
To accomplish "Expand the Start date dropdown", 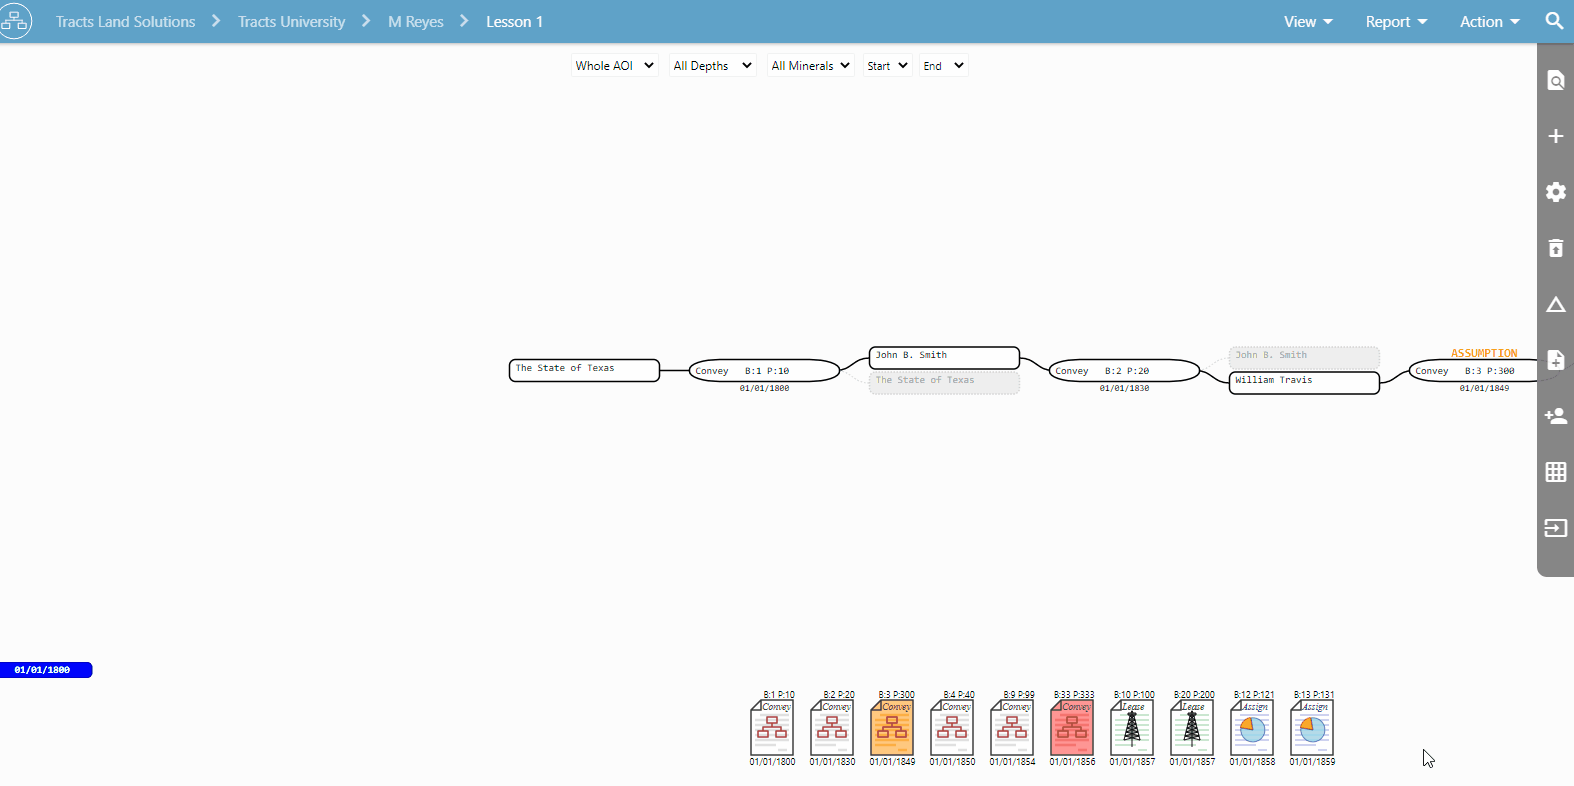I will [887, 66].
